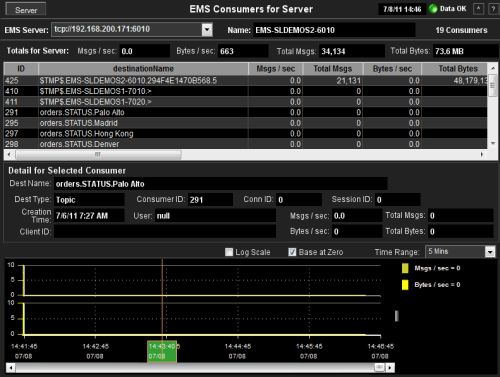Click the Bytes / sec 663 value
This screenshot has width=500, height=377.
pyautogui.click(x=243, y=51)
